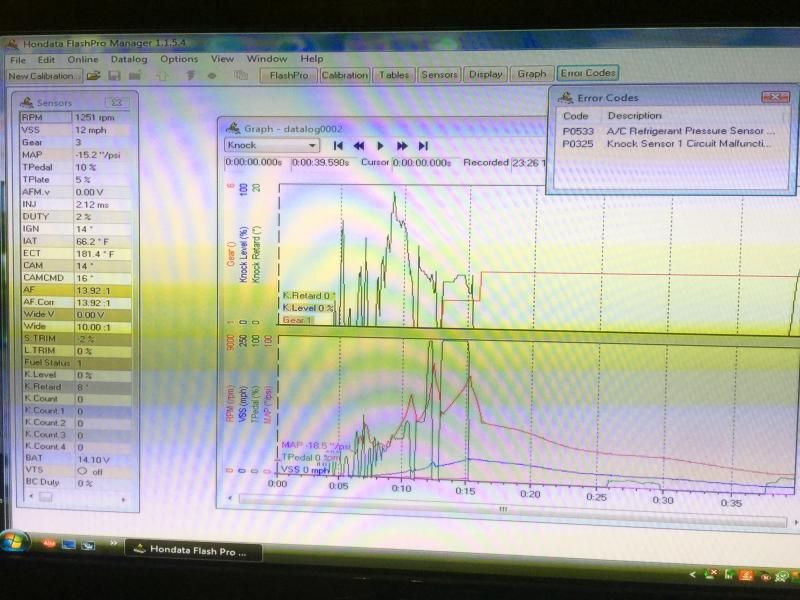The height and width of the screenshot is (600, 800).
Task: Play the datalog0002 recording
Action: coord(380,146)
